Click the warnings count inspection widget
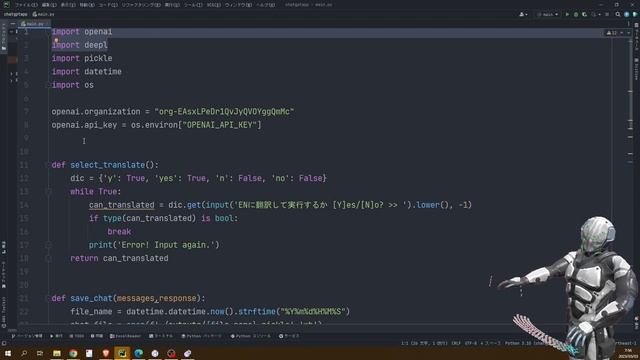The width and height of the screenshot is (640, 360). point(612,33)
